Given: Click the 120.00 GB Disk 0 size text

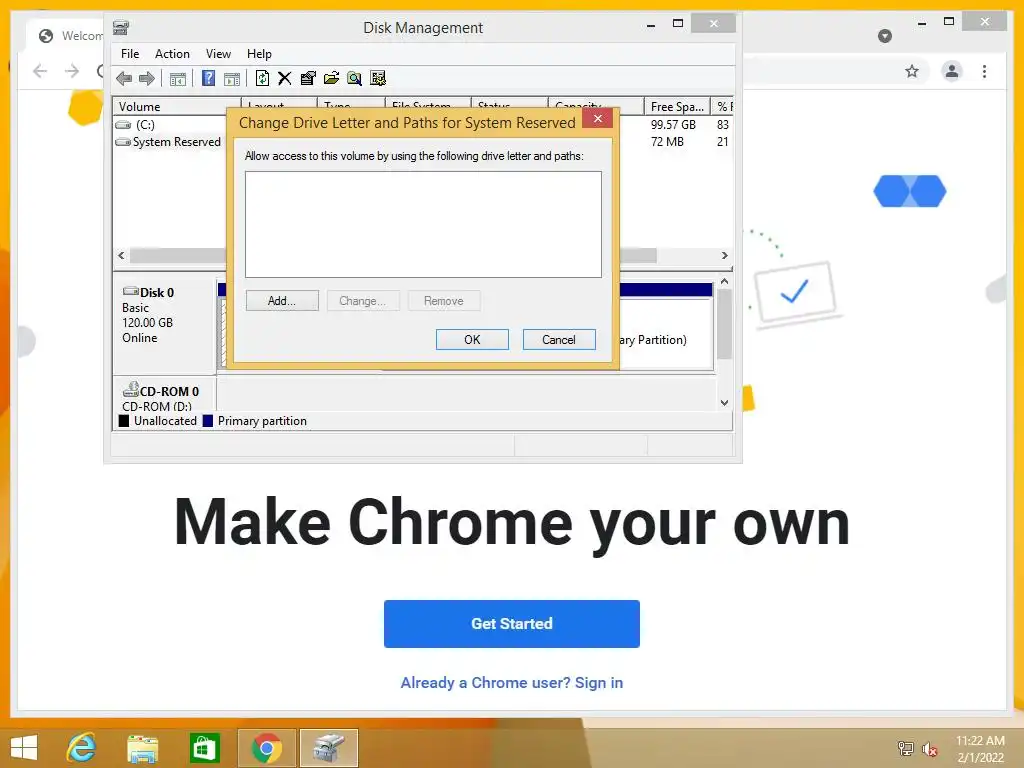Looking at the screenshot, I should pos(148,323).
